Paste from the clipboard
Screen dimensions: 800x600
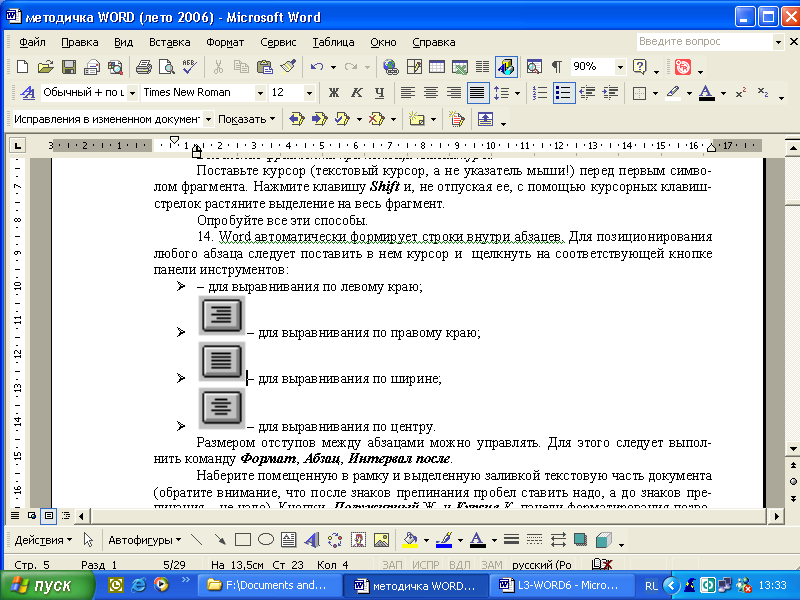264,67
